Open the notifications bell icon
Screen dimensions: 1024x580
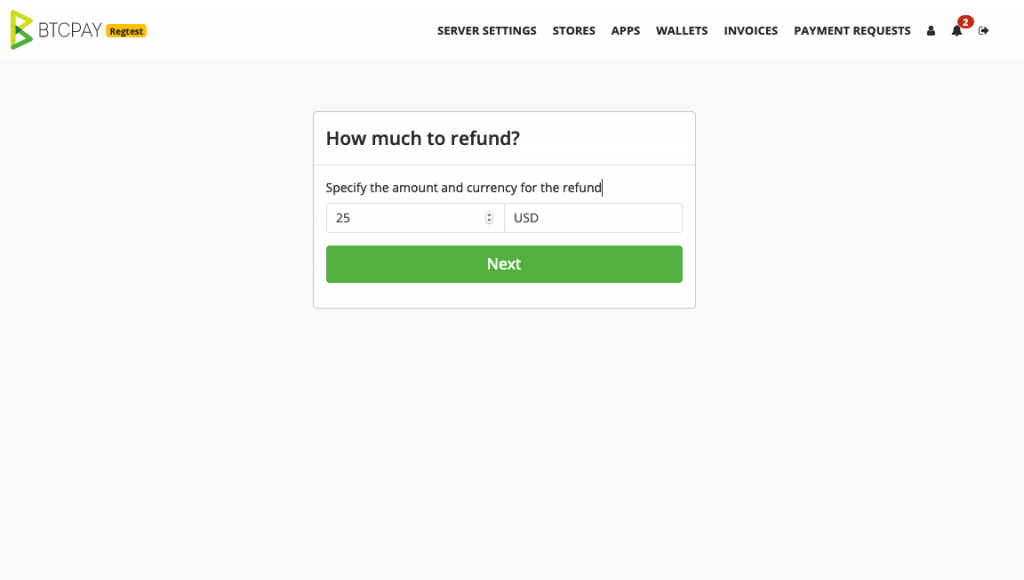click(956, 31)
